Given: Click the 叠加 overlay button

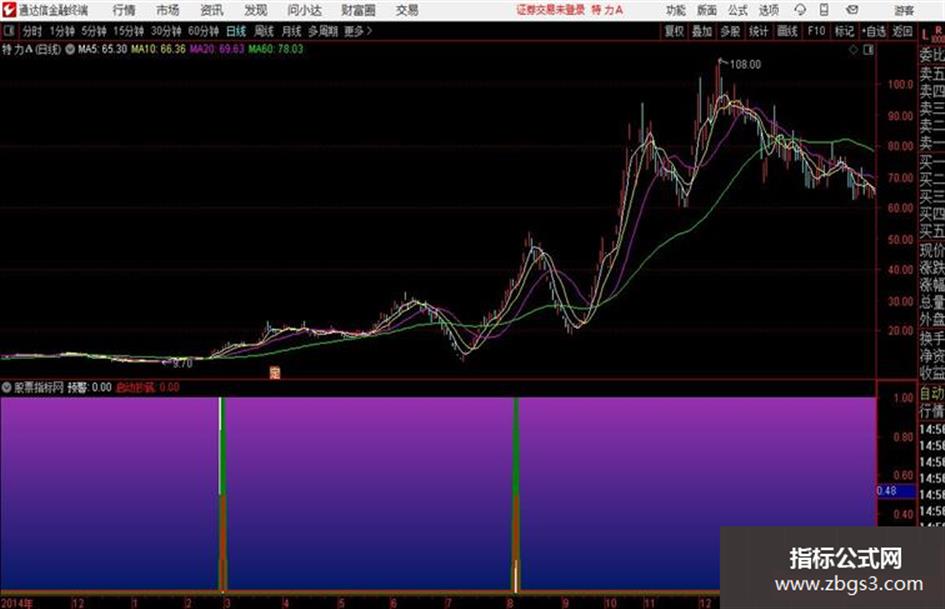Looking at the screenshot, I should pyautogui.click(x=702, y=31).
